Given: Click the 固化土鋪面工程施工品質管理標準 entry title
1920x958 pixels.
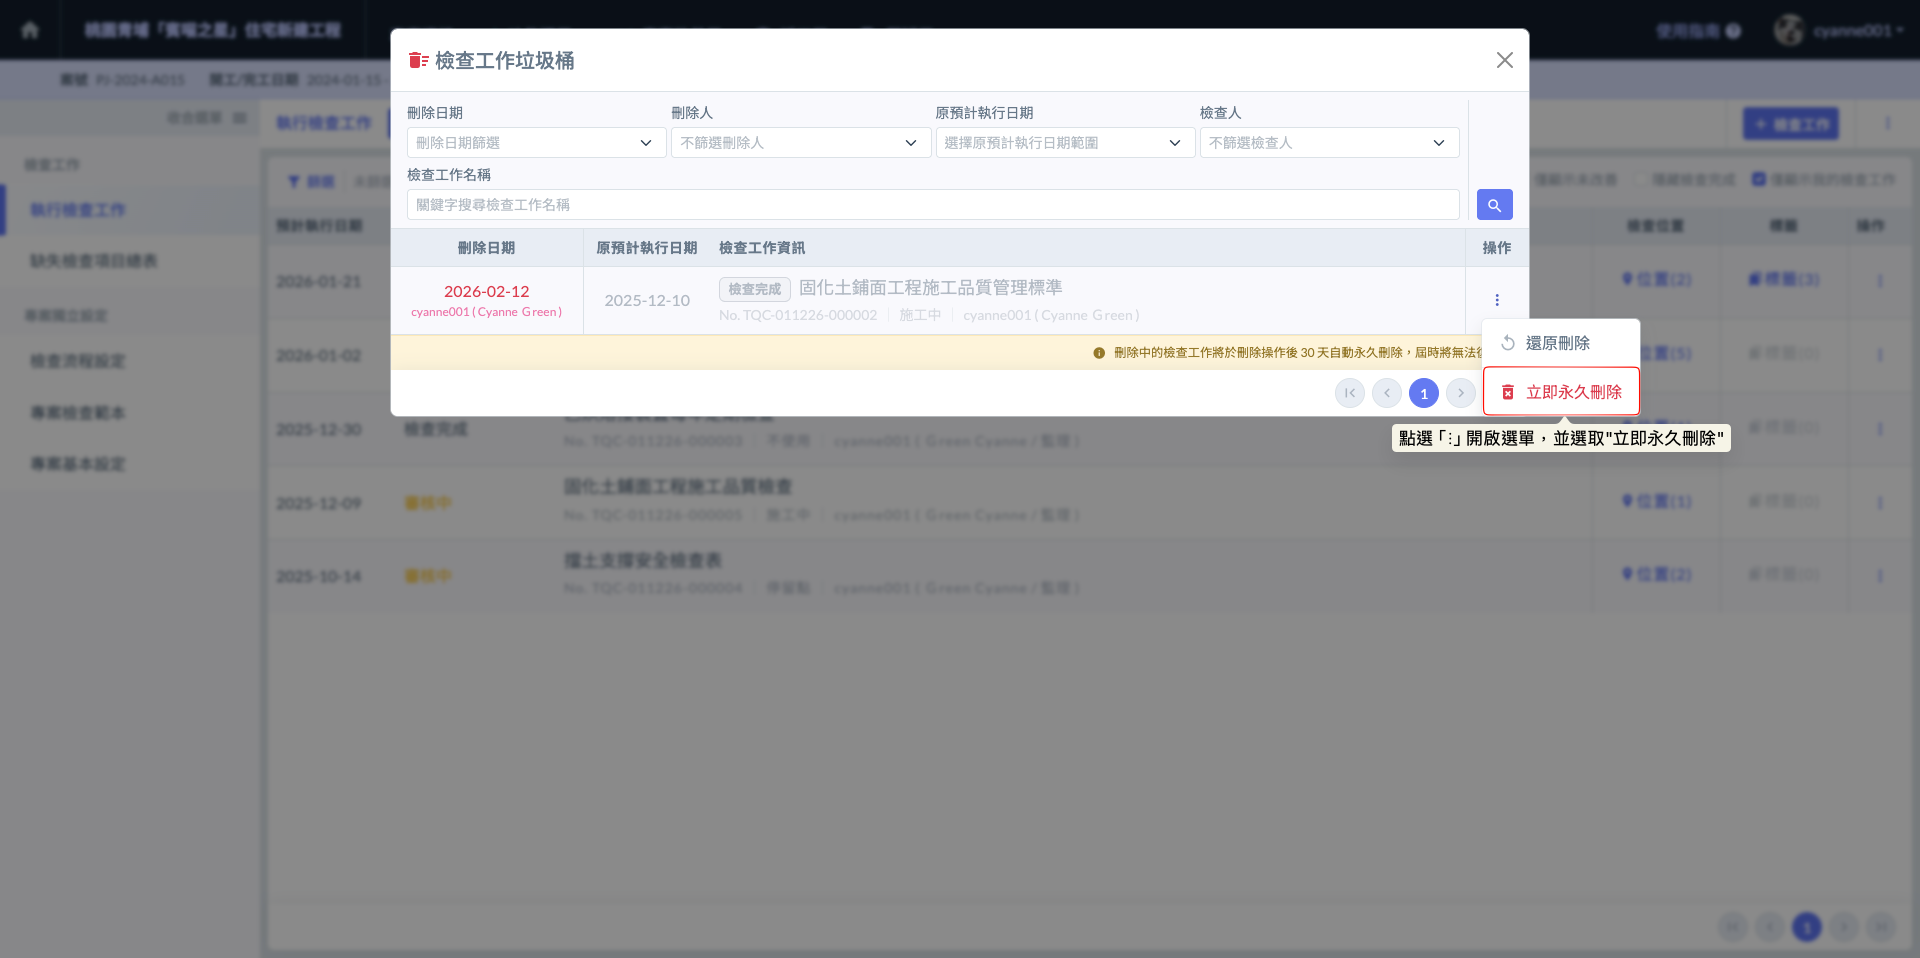Looking at the screenshot, I should point(930,288).
